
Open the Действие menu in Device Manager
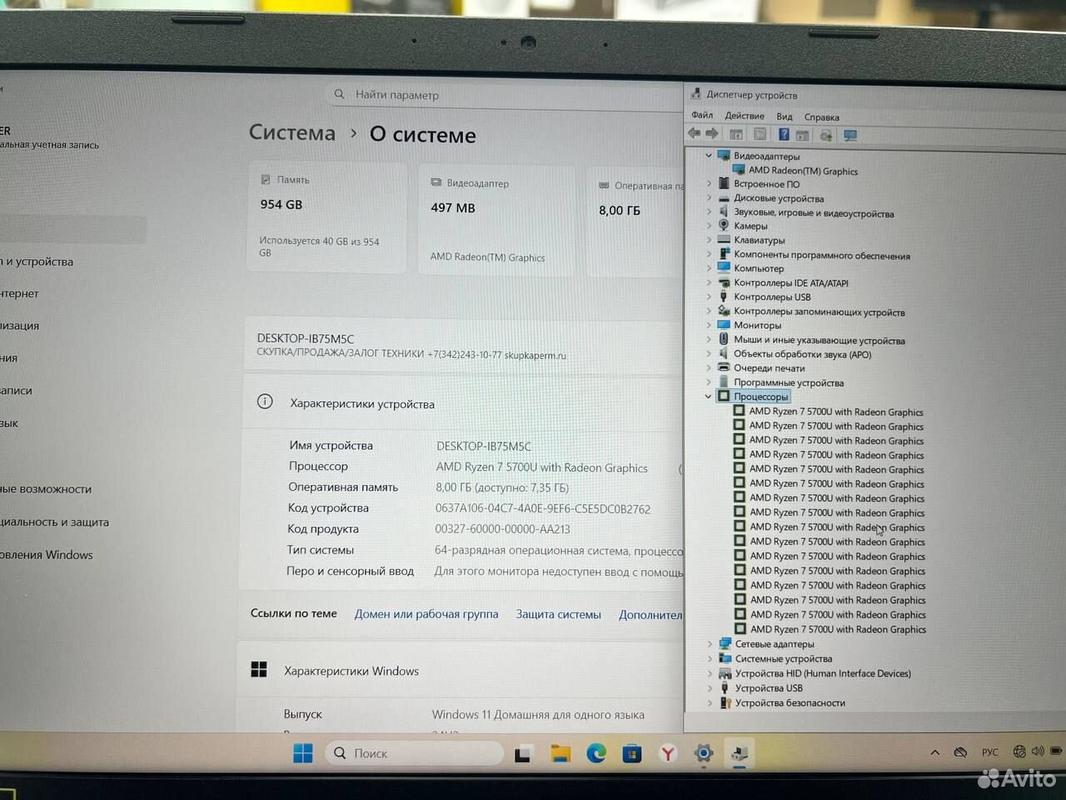[744, 116]
